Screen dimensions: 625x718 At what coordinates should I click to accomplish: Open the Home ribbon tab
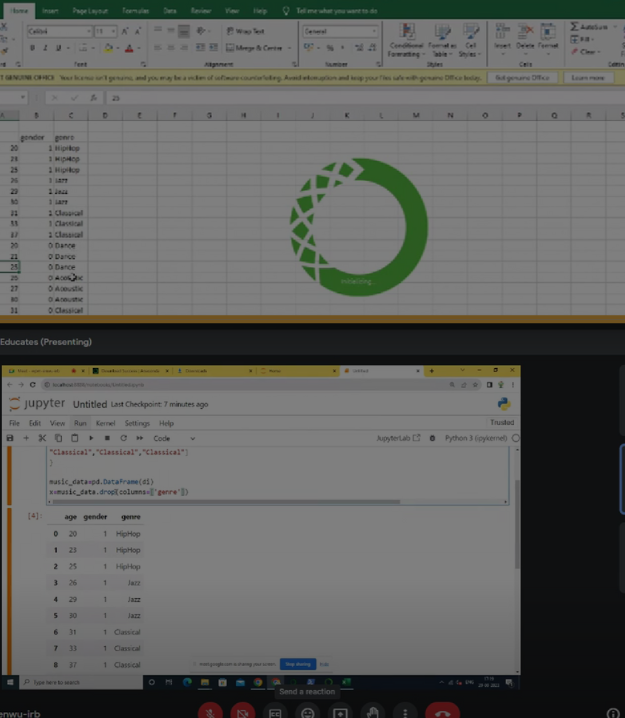click(19, 11)
